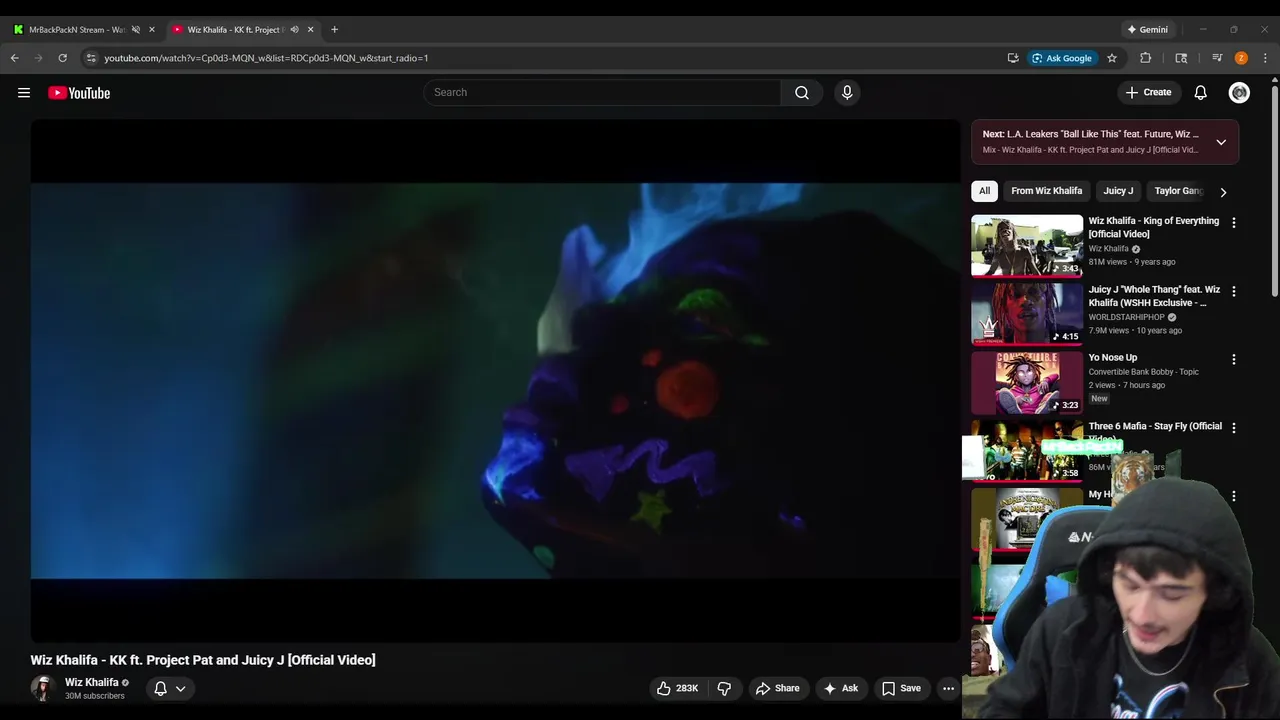Filter by From Wiz Khalifa chip
Viewport: 1280px width, 720px height.
coord(1046,191)
